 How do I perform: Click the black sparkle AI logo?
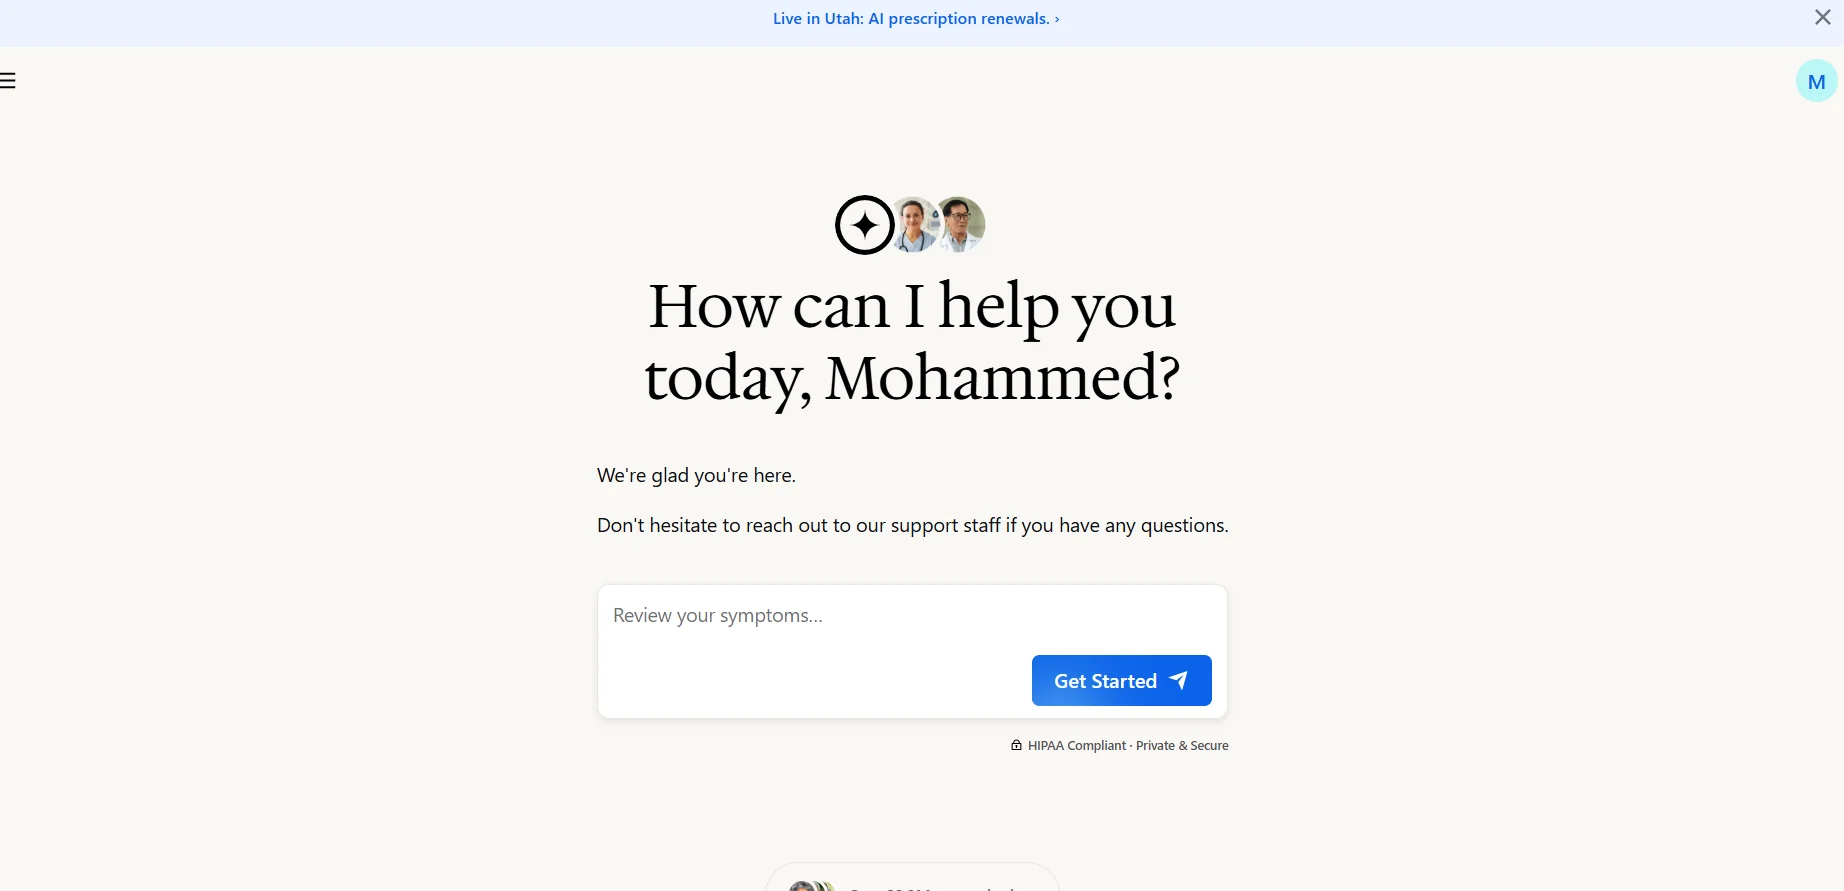pos(864,225)
